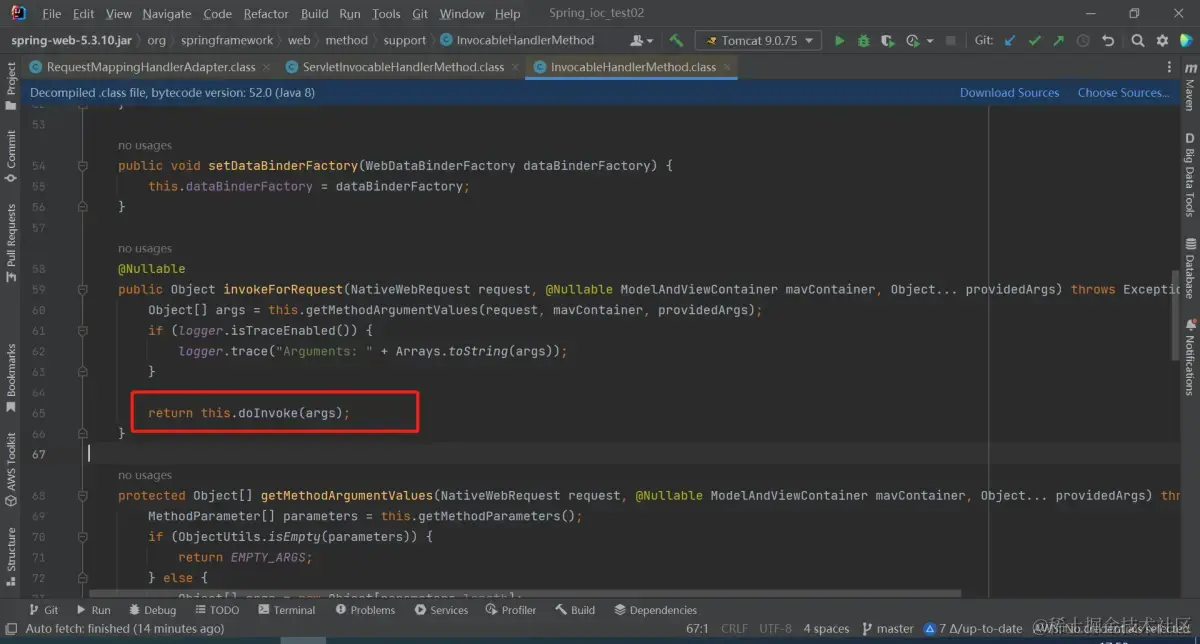Image resolution: width=1200 pixels, height=644 pixels.
Task: Open the Dependencies tool window
Action: click(x=655, y=610)
